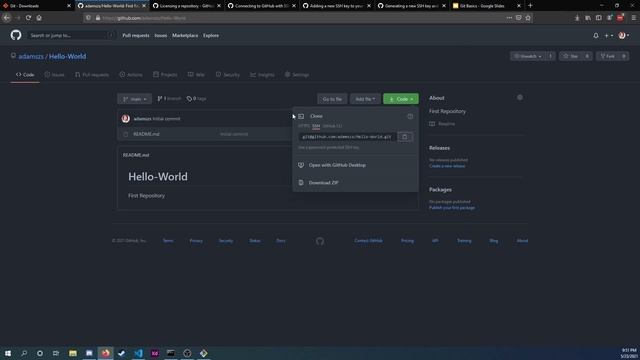Open README.md file link
This screenshot has height=360, width=640.
click(x=146, y=134)
